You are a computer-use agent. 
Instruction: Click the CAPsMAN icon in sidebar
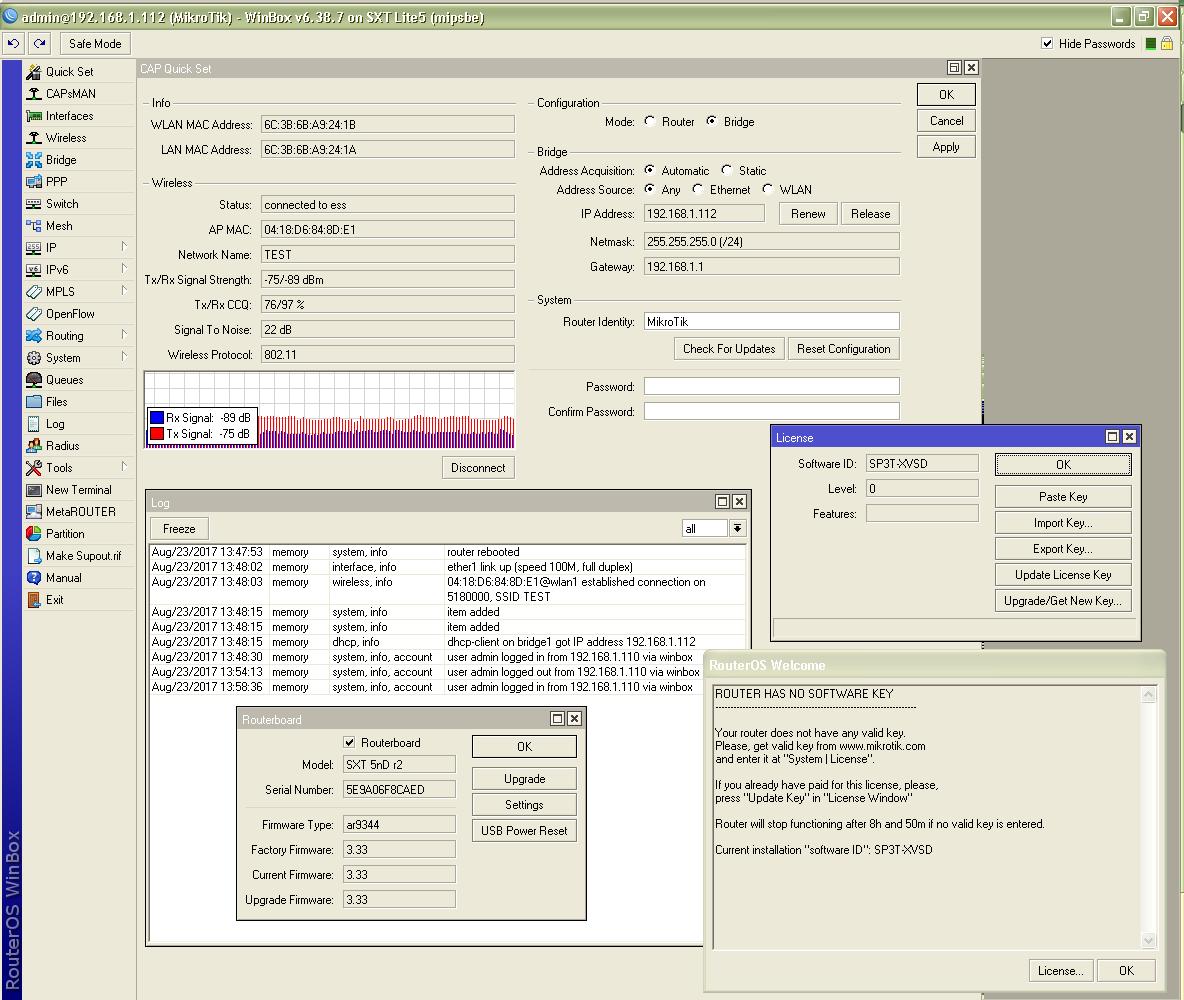pos(34,94)
